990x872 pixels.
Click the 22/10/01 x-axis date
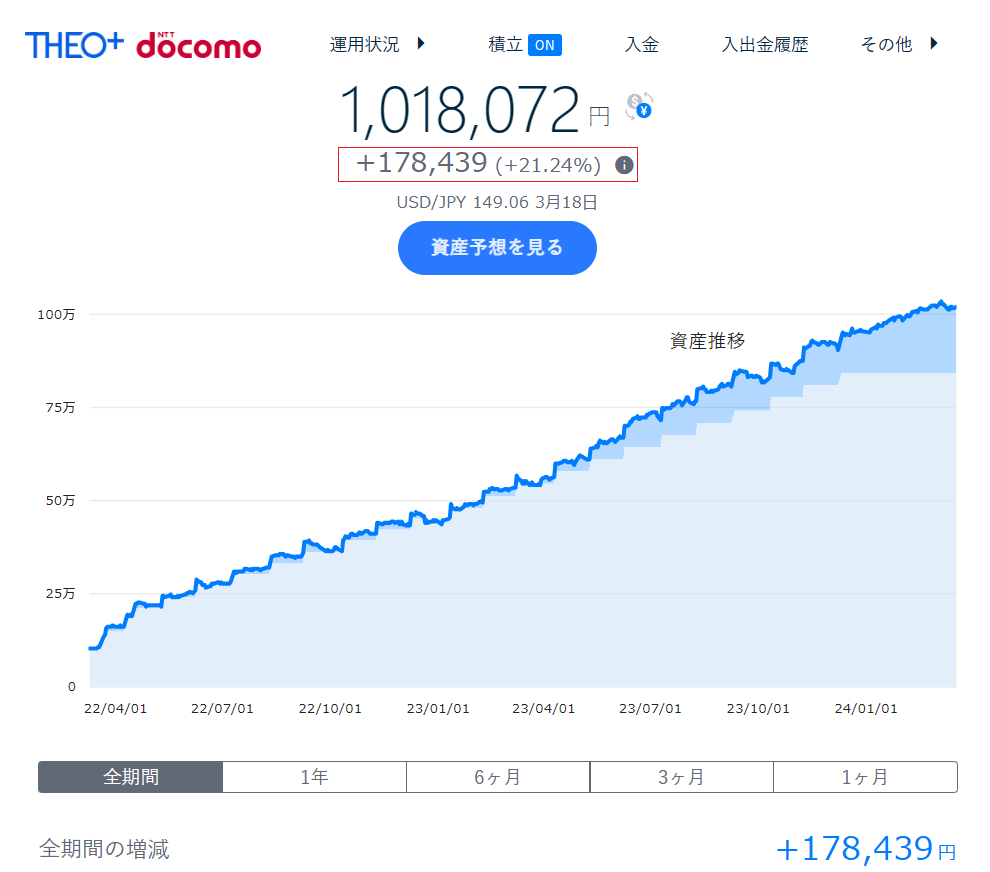330,708
